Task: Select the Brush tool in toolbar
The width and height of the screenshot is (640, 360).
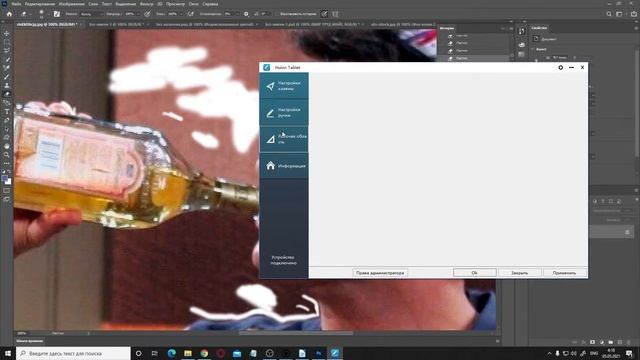Action: coord(7,77)
